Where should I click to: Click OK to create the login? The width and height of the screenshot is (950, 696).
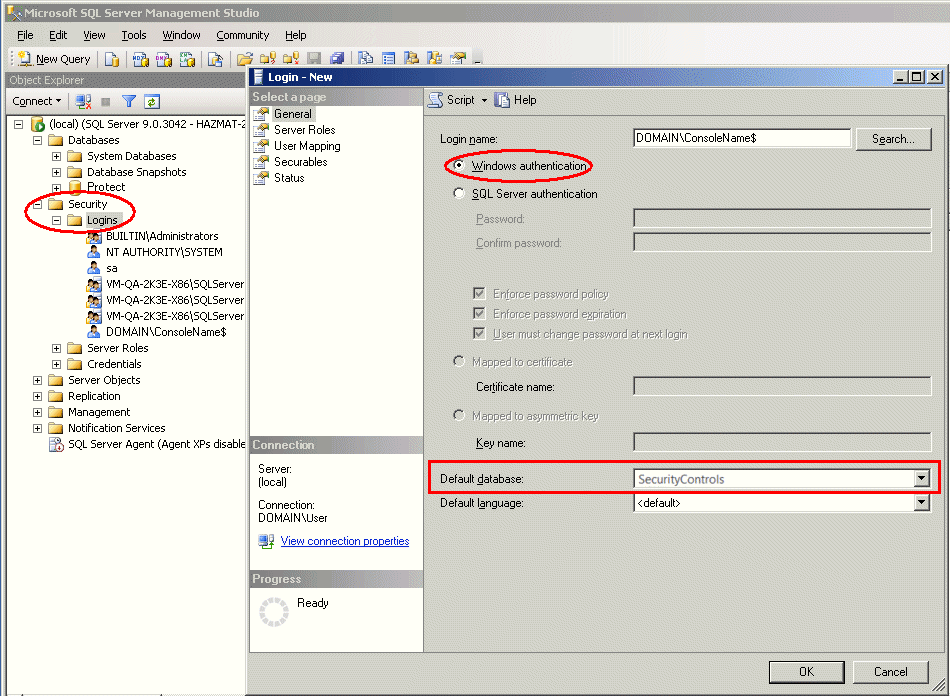[806, 672]
